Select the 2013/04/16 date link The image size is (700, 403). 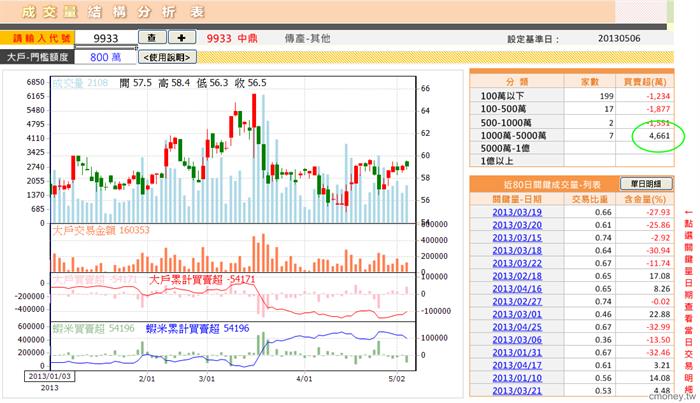518,288
